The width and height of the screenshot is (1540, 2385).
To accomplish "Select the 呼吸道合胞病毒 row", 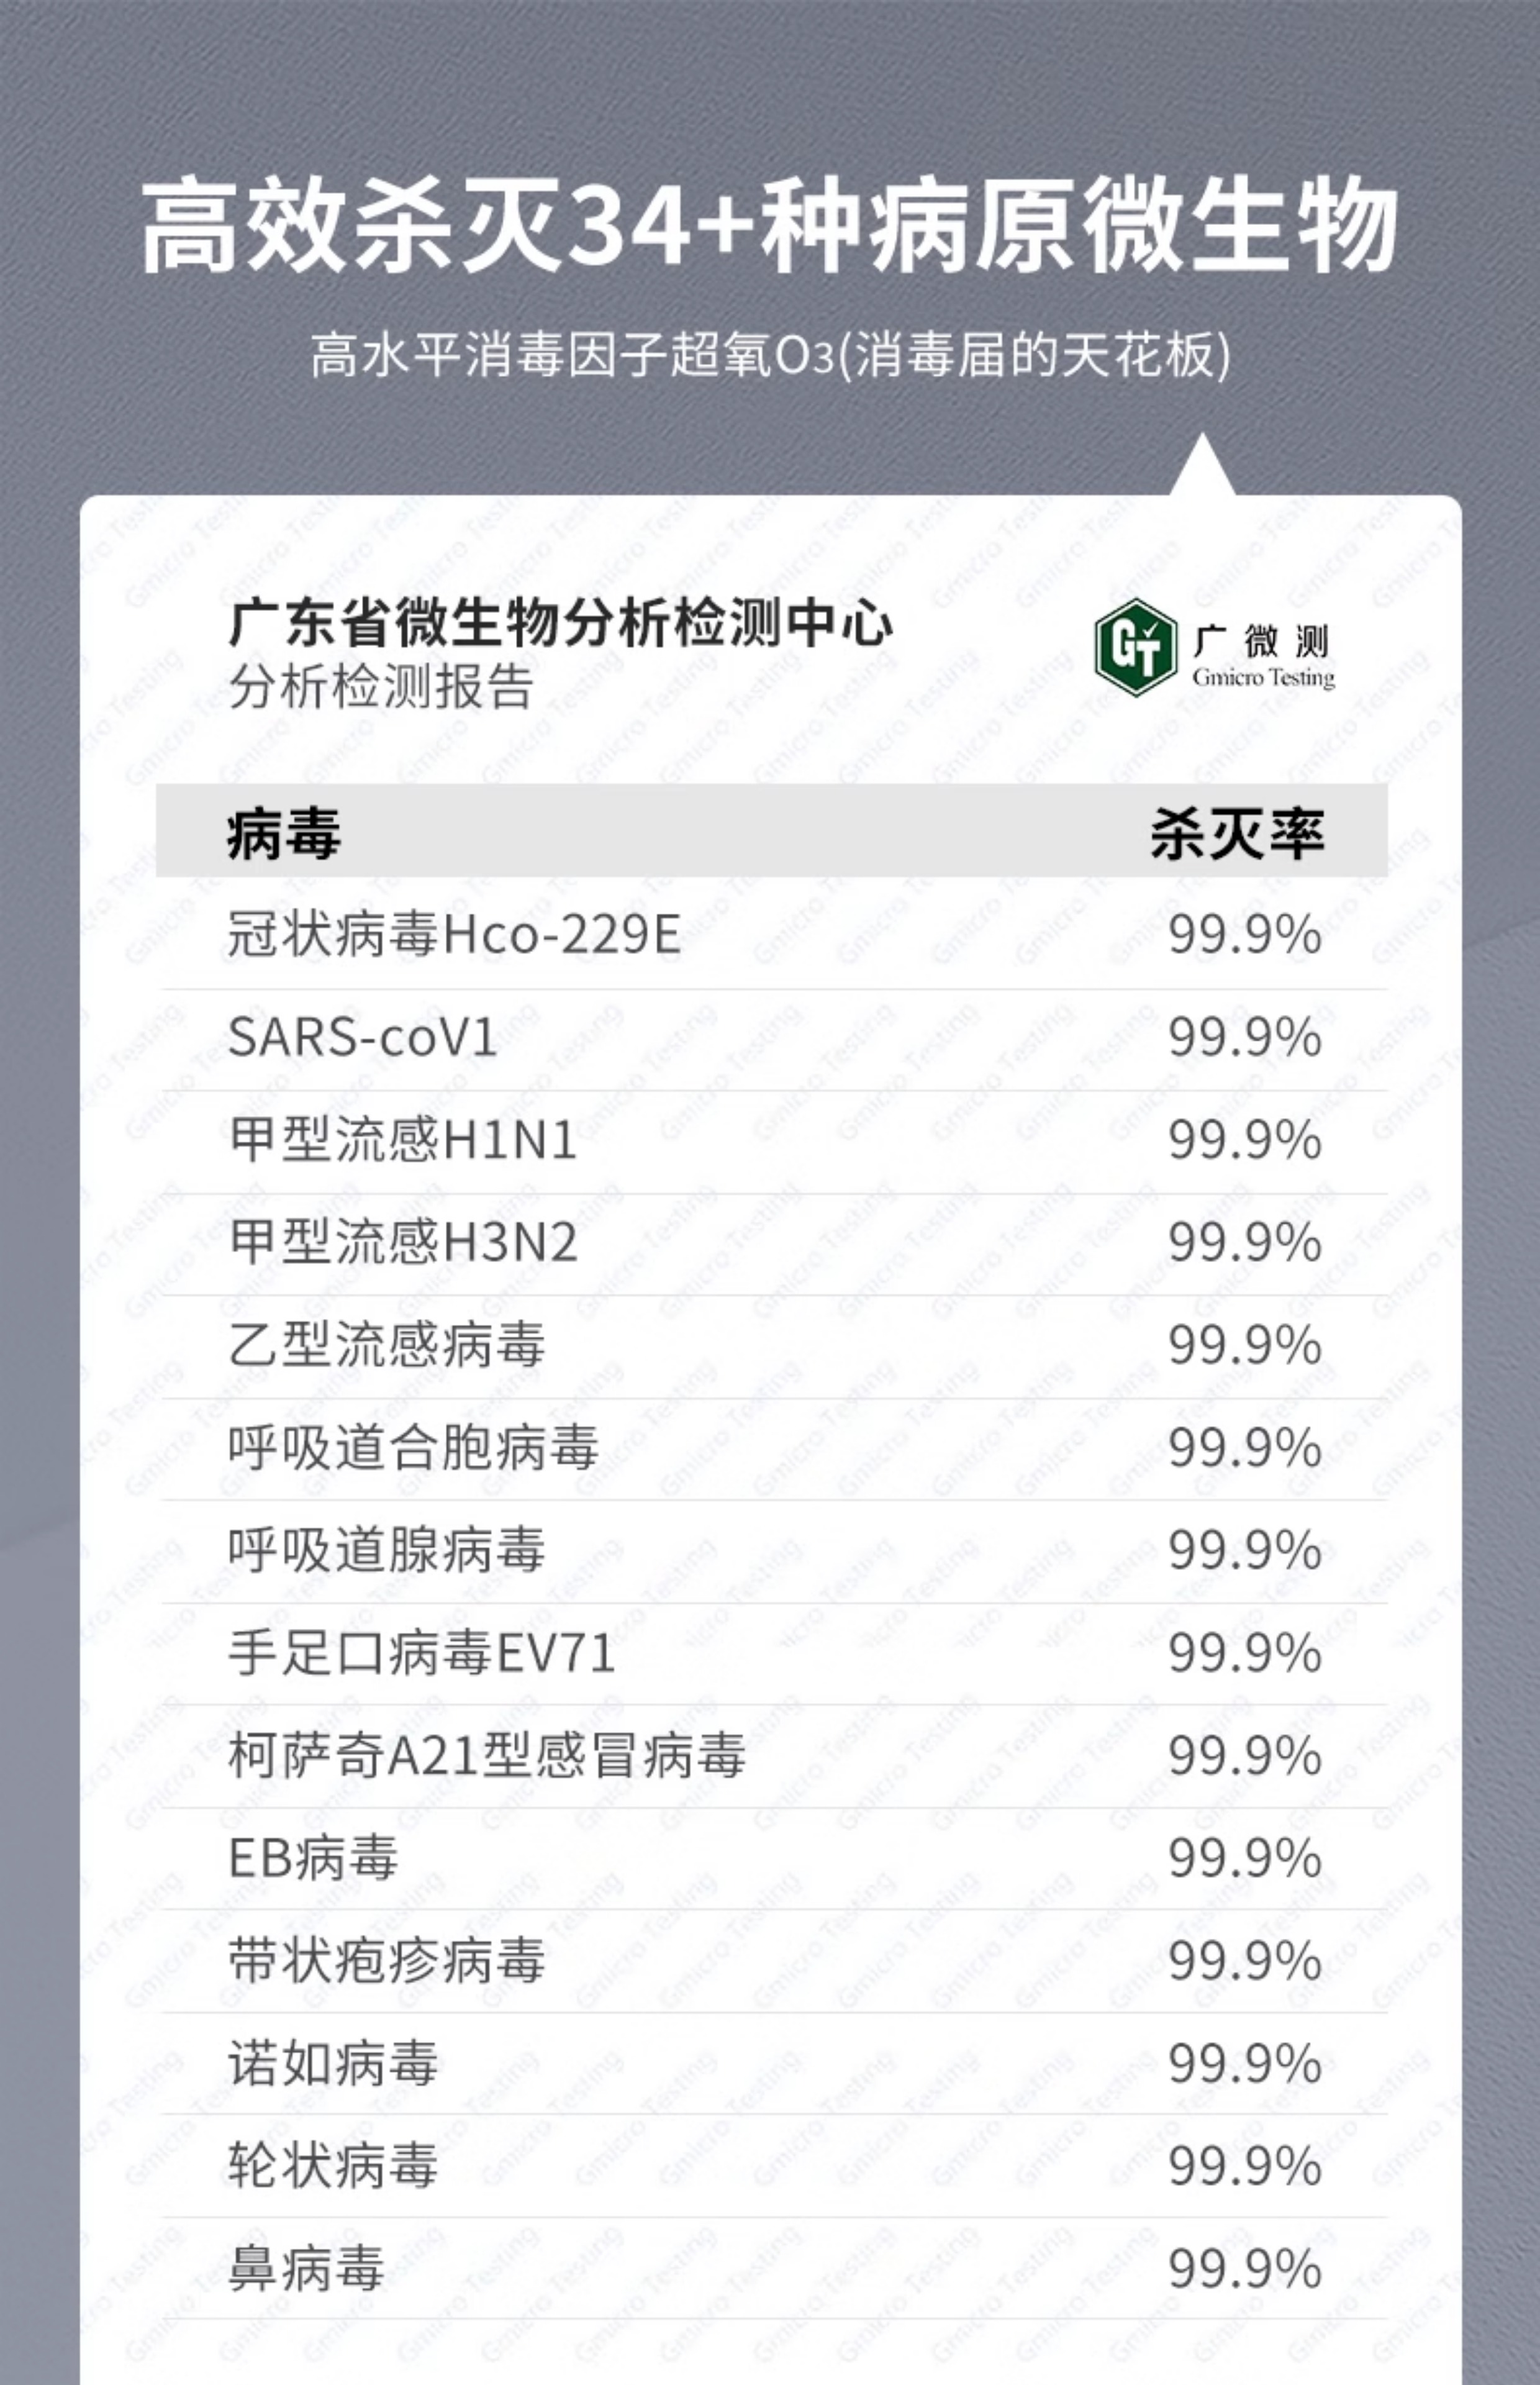I will [773, 1448].
